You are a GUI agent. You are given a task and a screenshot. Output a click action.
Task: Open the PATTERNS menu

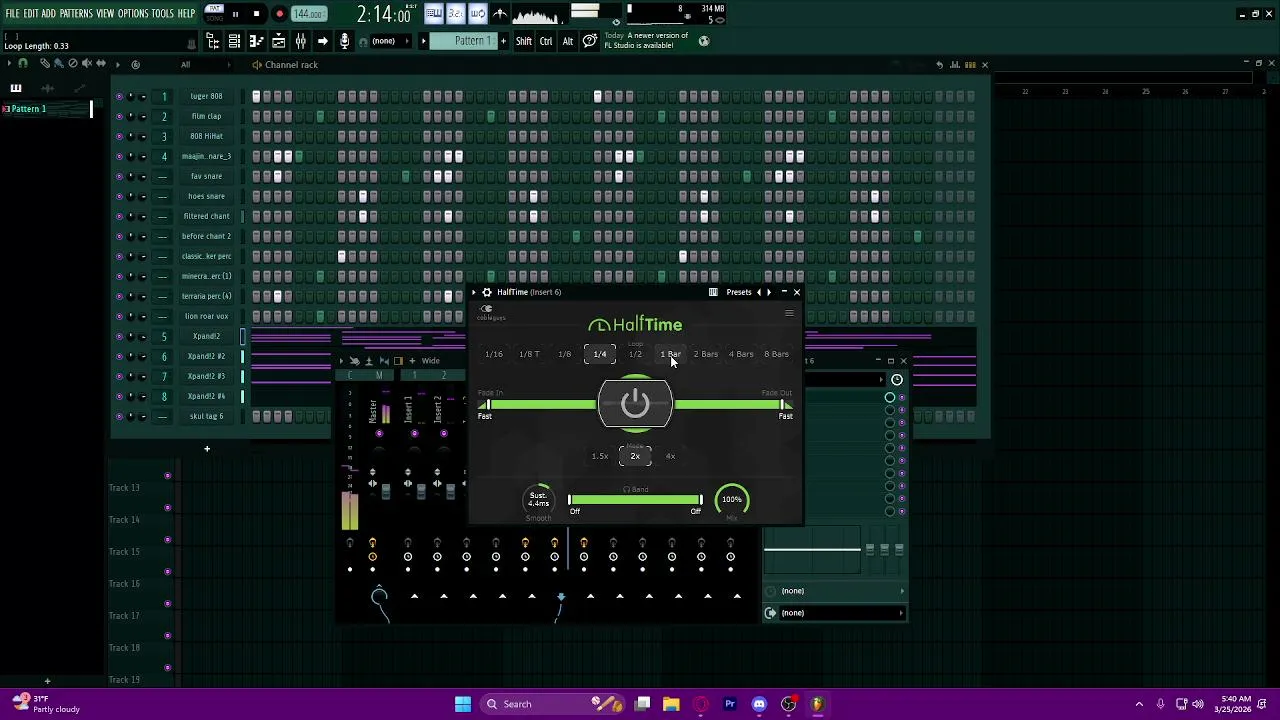(x=76, y=14)
